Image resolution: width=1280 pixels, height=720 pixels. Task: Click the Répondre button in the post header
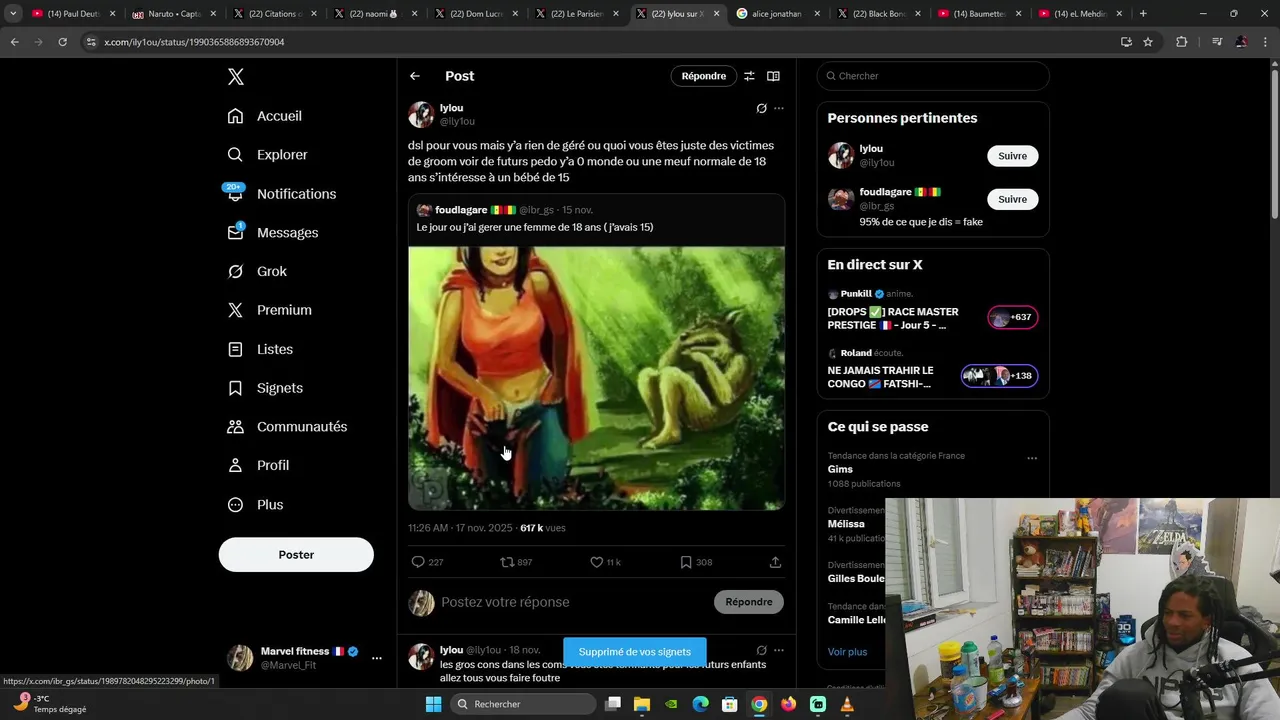pos(704,76)
